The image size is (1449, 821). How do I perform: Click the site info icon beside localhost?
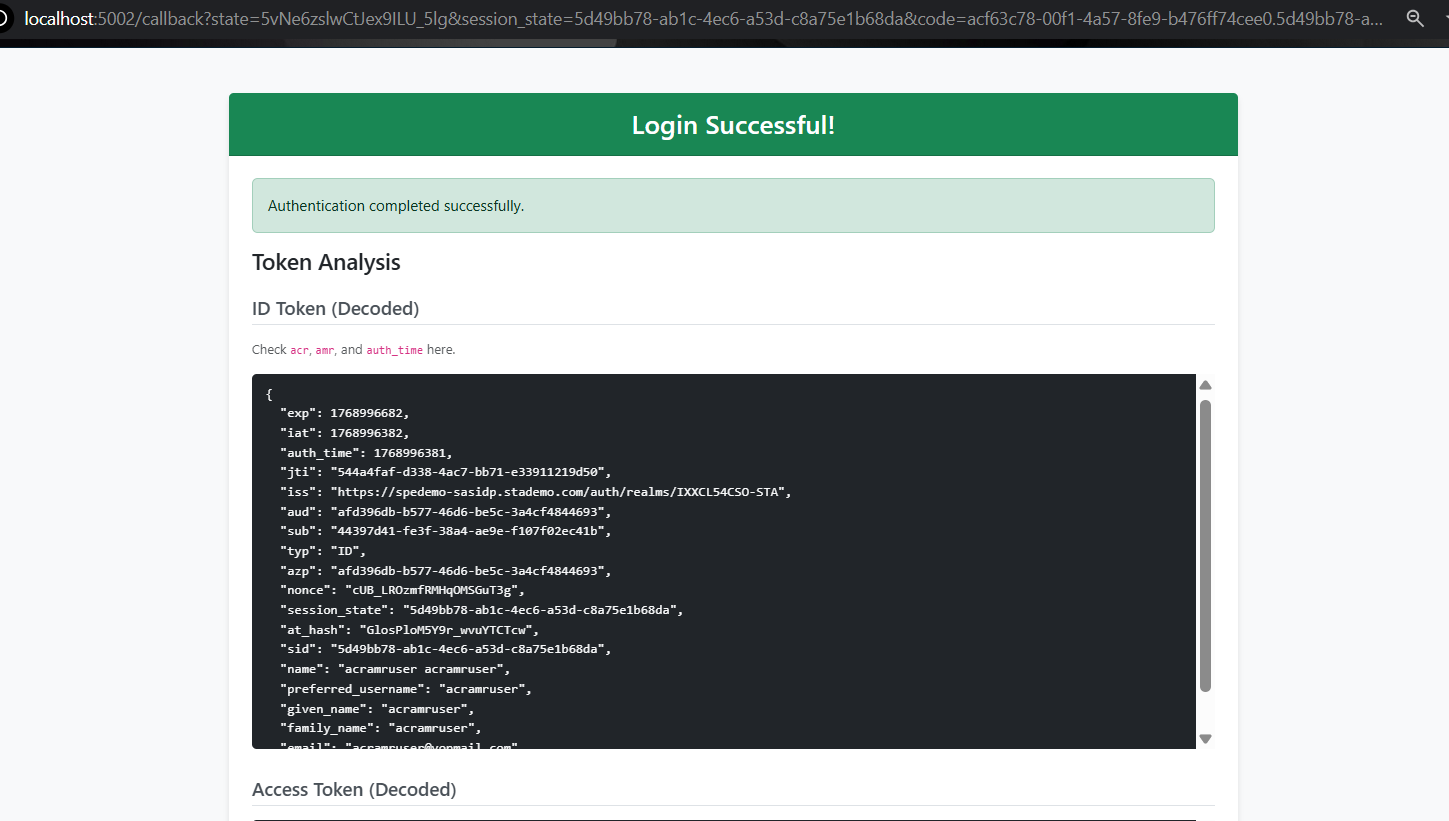(x=4, y=19)
